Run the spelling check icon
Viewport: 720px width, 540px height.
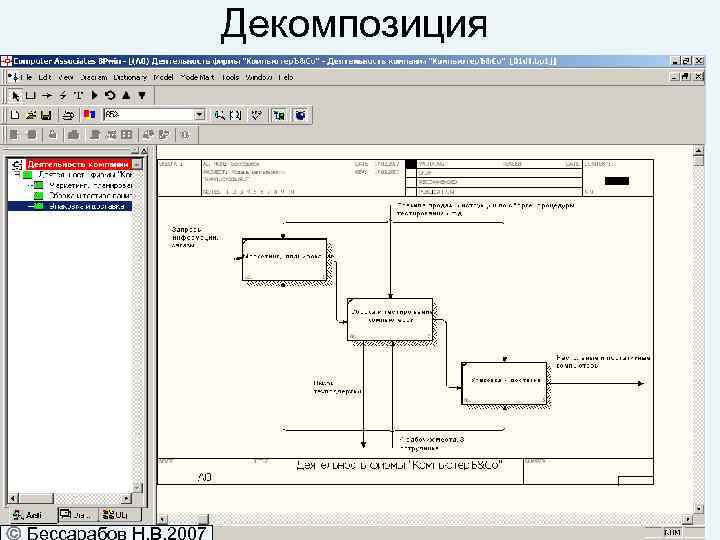[x=256, y=115]
